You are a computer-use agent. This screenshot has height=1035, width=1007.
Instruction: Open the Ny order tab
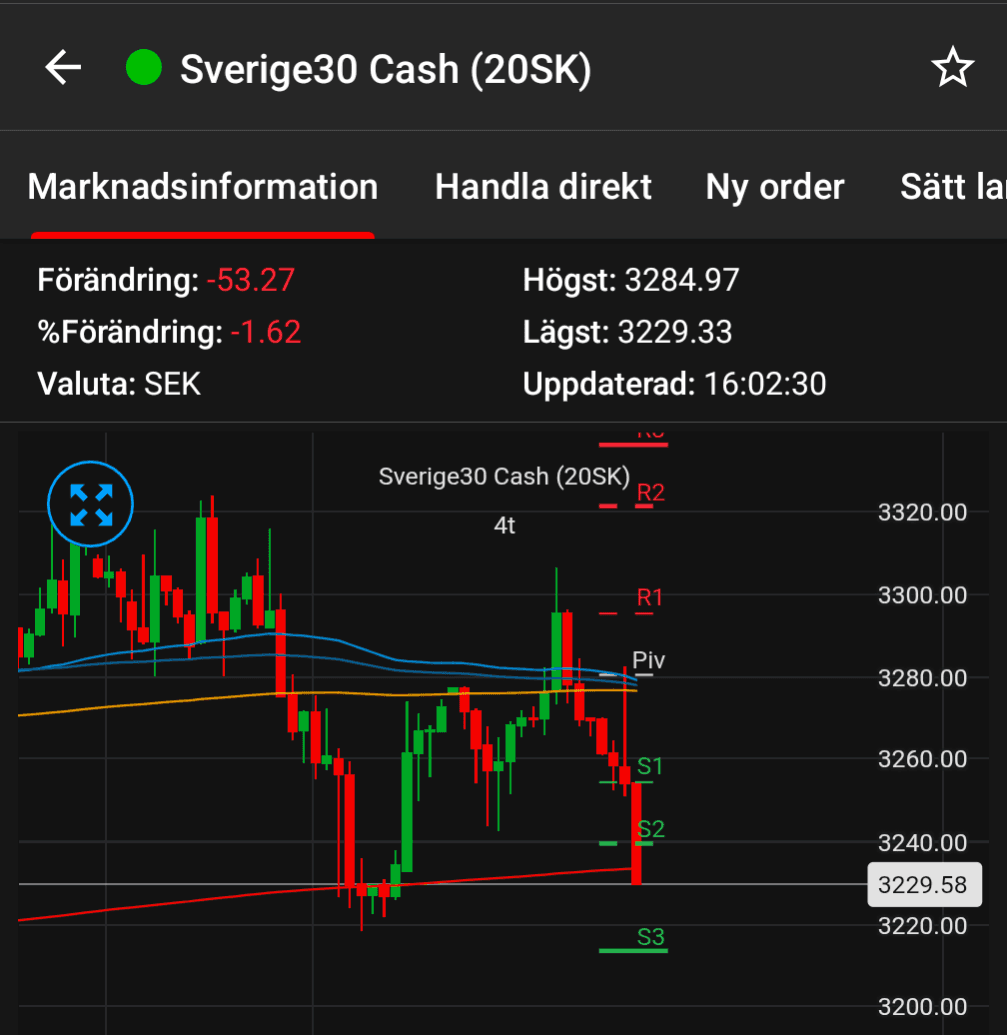(x=775, y=187)
